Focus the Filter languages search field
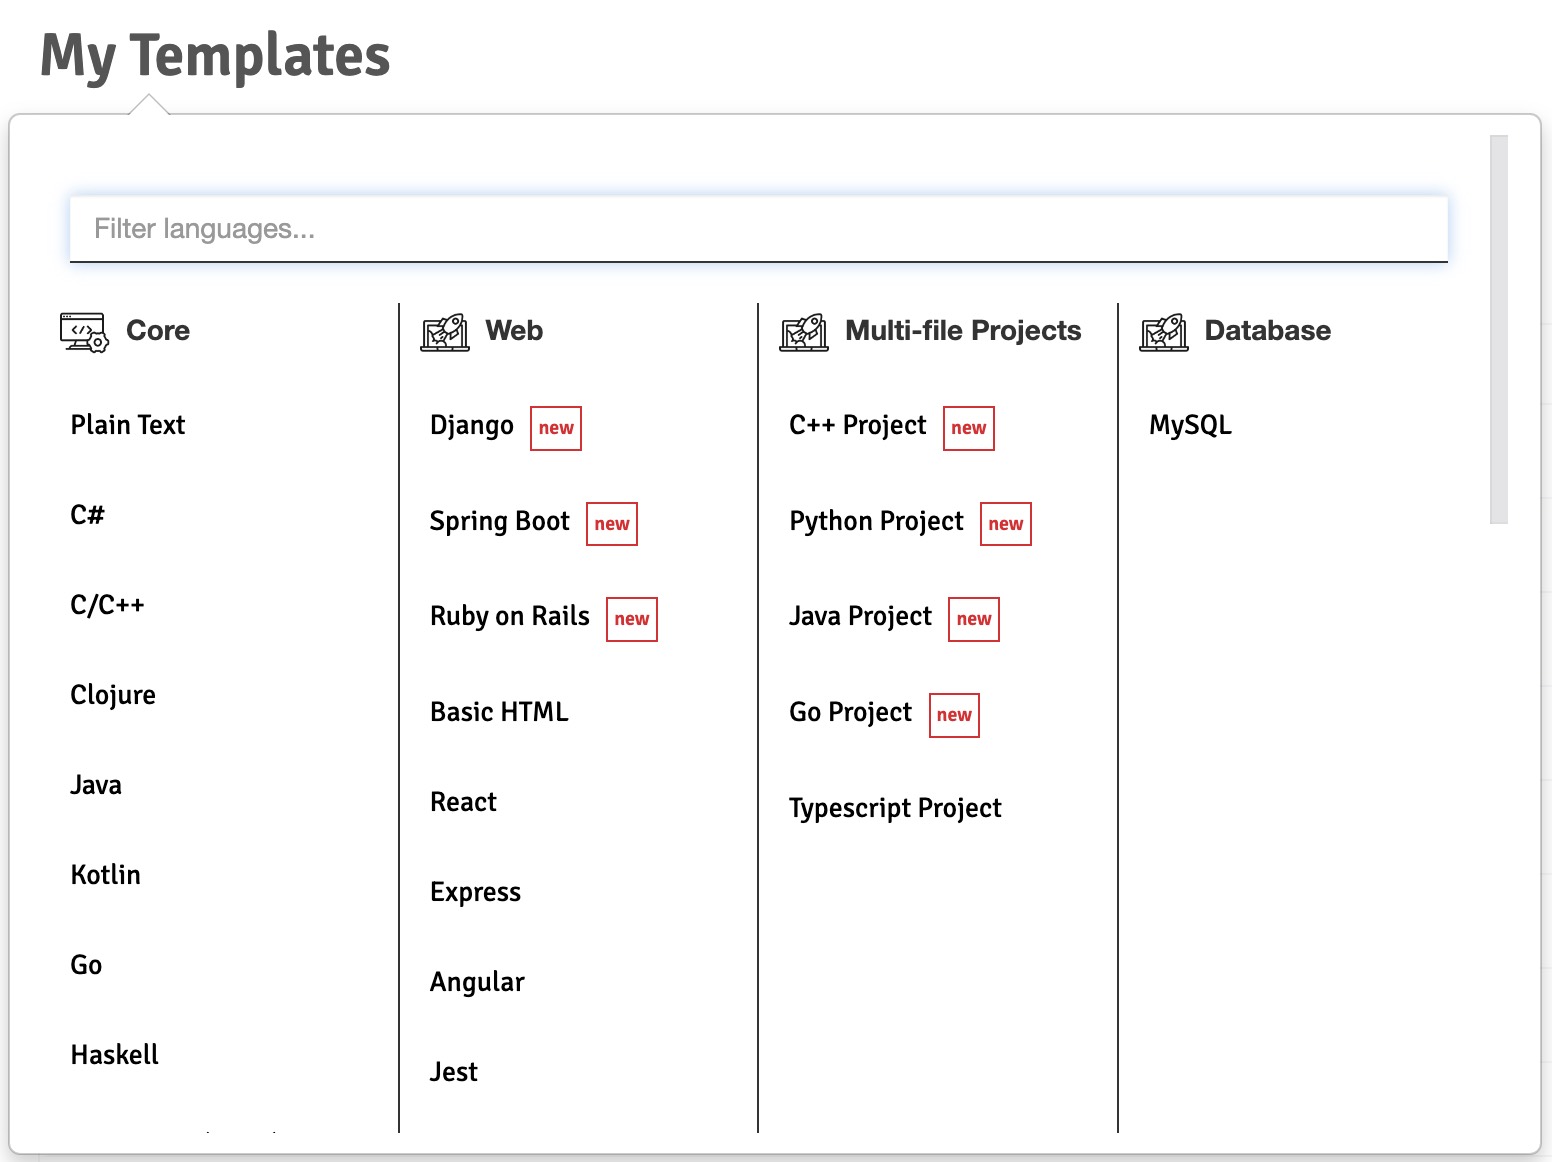The image size is (1552, 1162). click(x=758, y=229)
